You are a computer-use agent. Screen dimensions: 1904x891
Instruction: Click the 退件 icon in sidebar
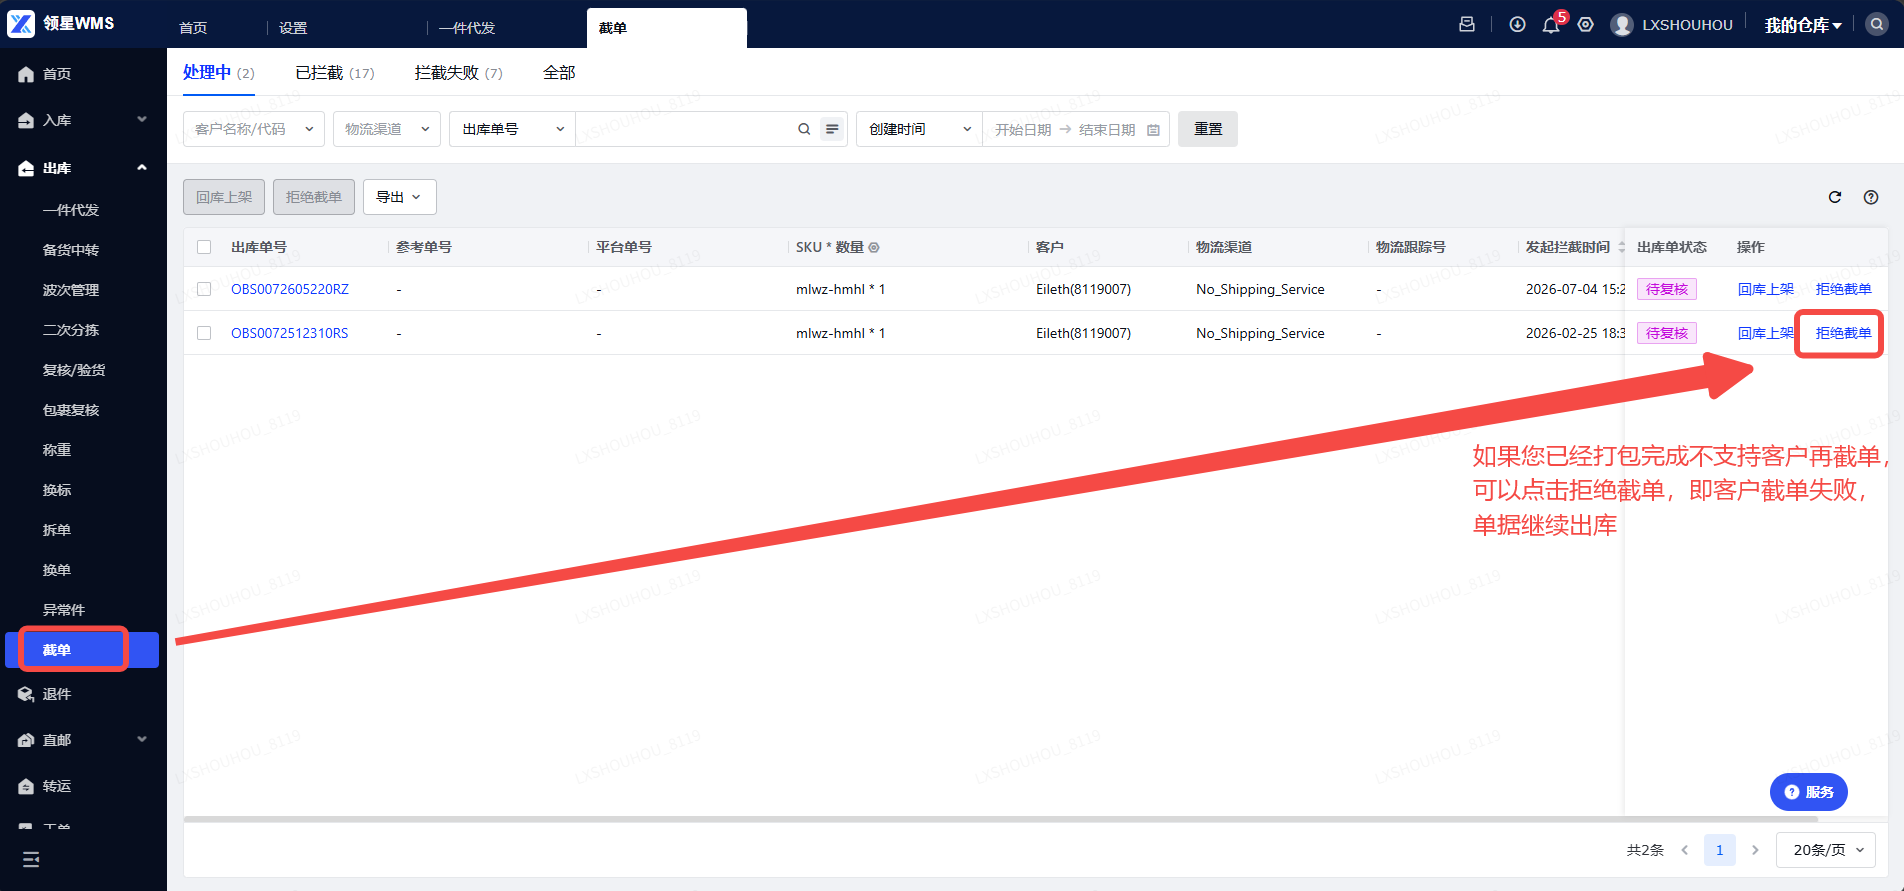coord(26,694)
